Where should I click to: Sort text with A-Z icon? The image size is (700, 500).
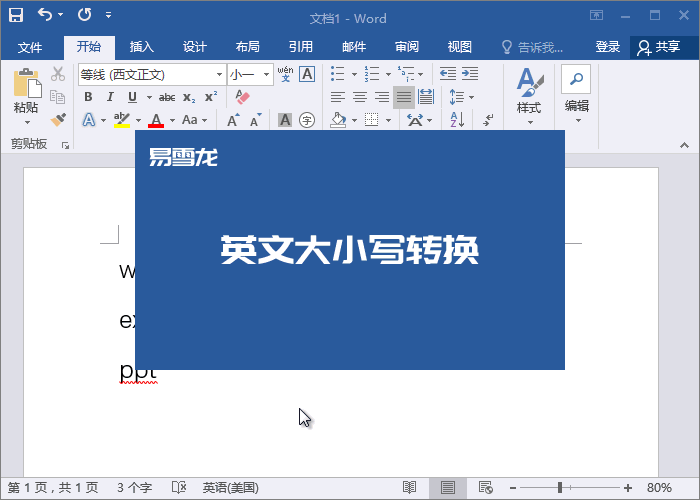tap(457, 120)
